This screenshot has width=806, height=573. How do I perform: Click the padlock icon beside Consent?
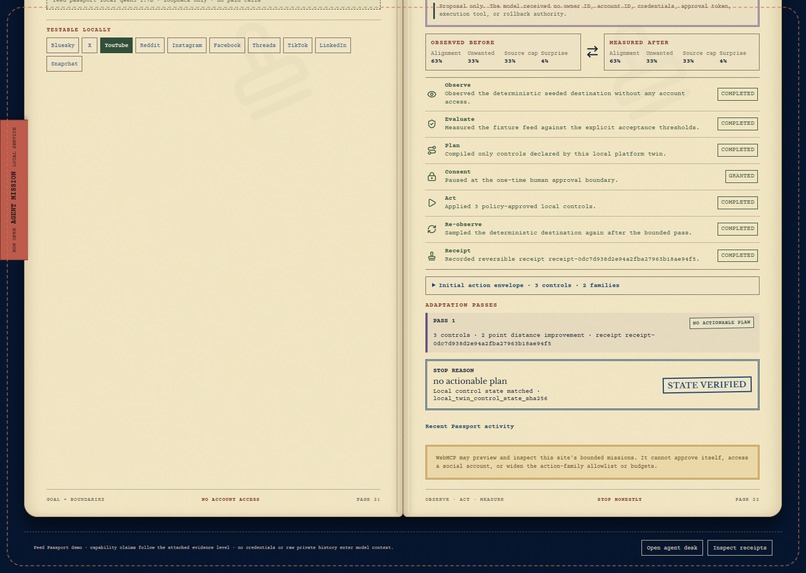(432, 176)
